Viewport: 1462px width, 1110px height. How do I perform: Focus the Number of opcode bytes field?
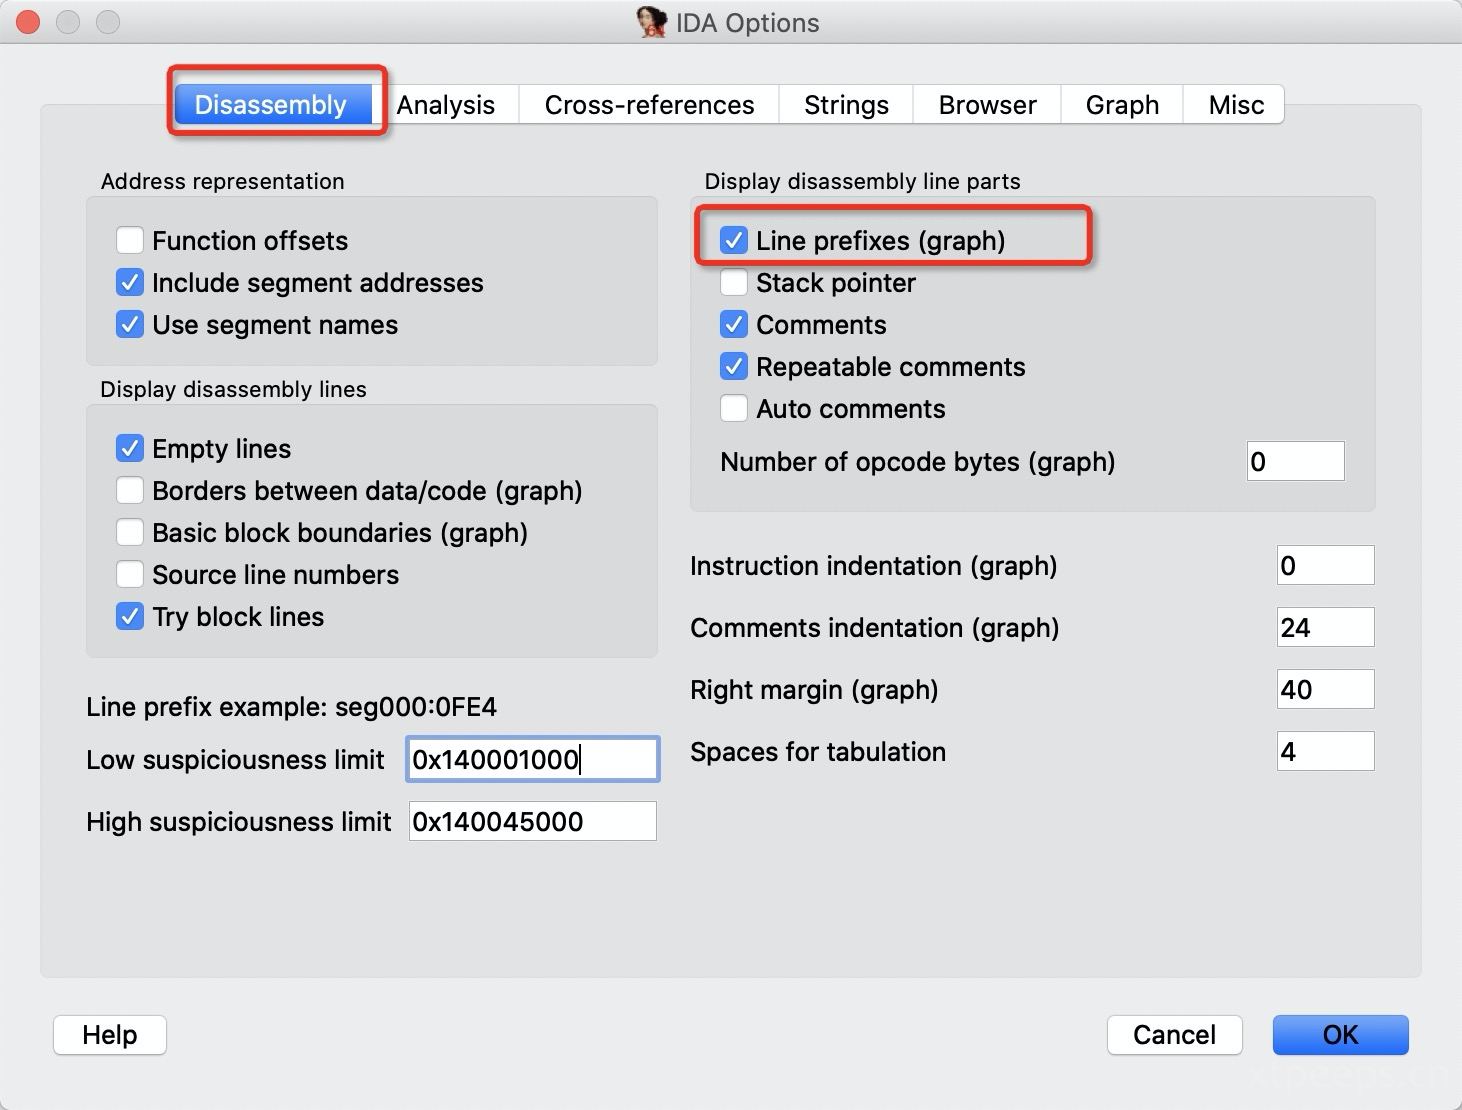(1295, 461)
